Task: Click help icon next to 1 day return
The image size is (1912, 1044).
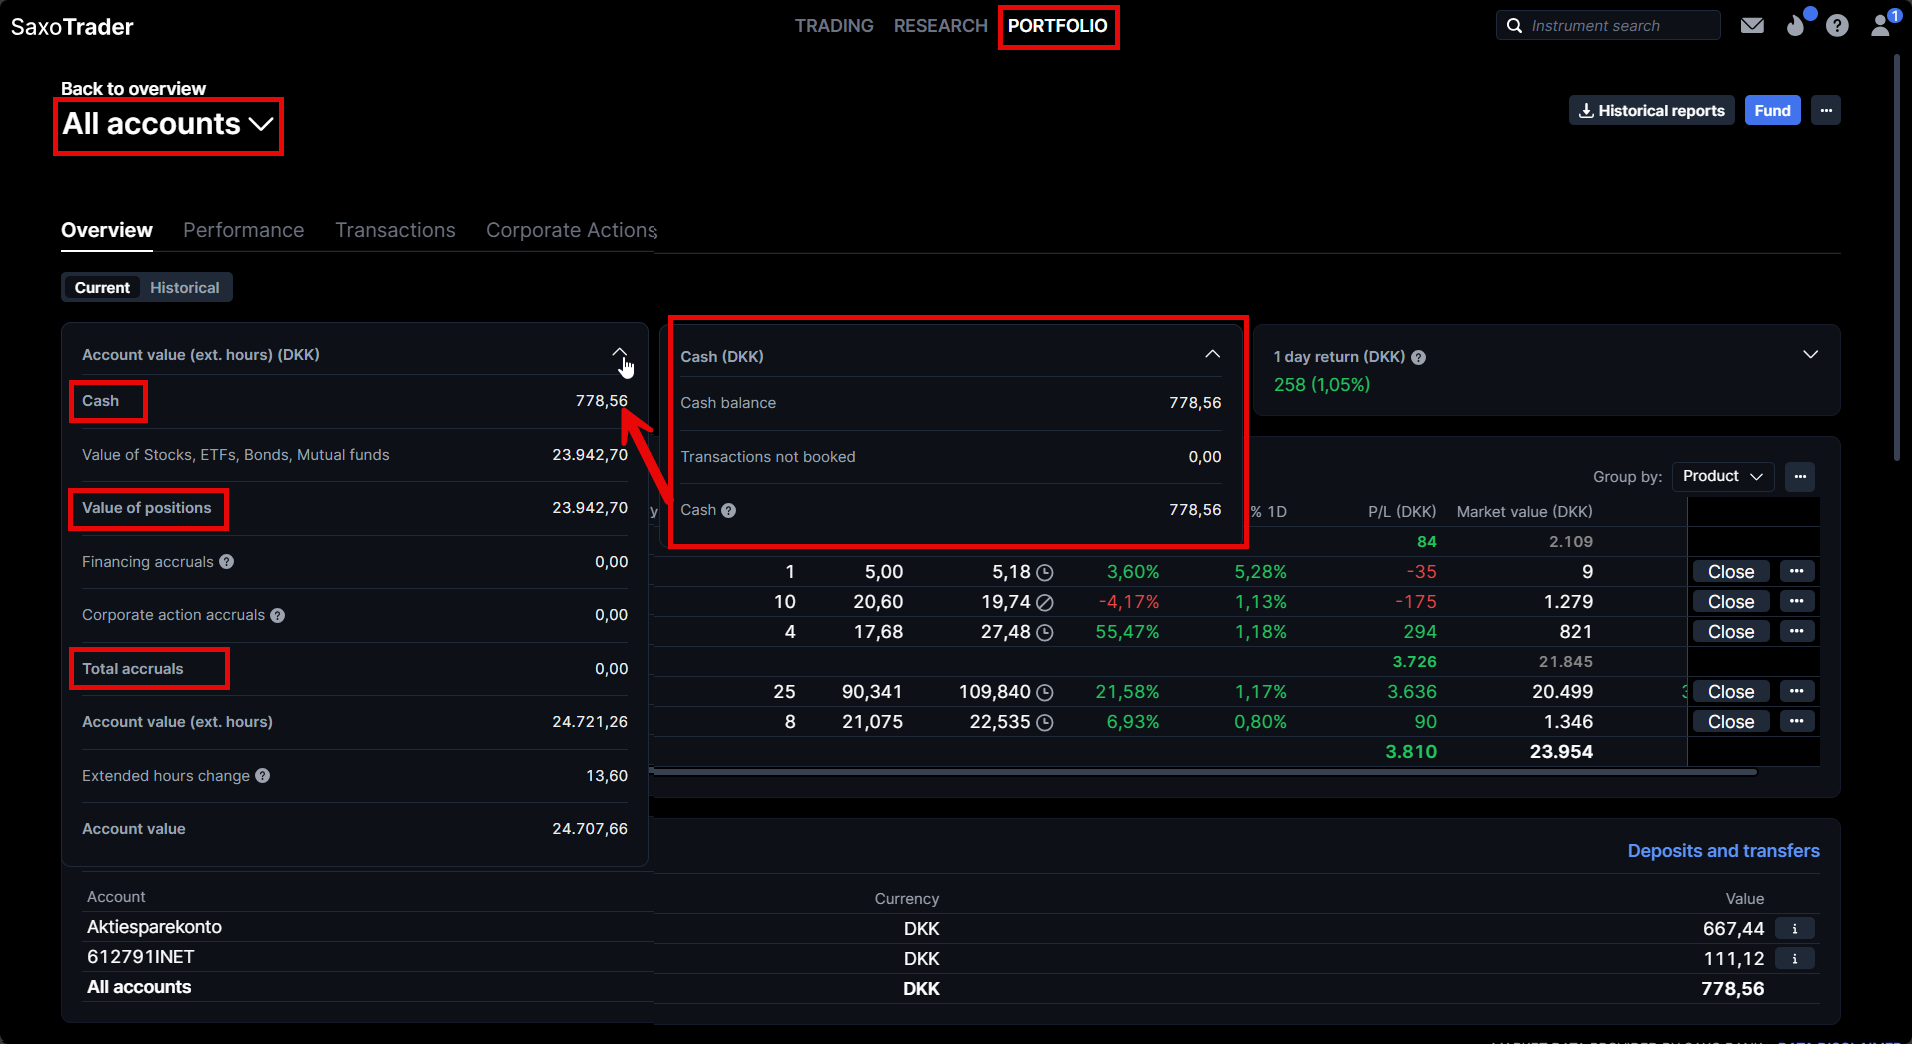Action: [1419, 358]
